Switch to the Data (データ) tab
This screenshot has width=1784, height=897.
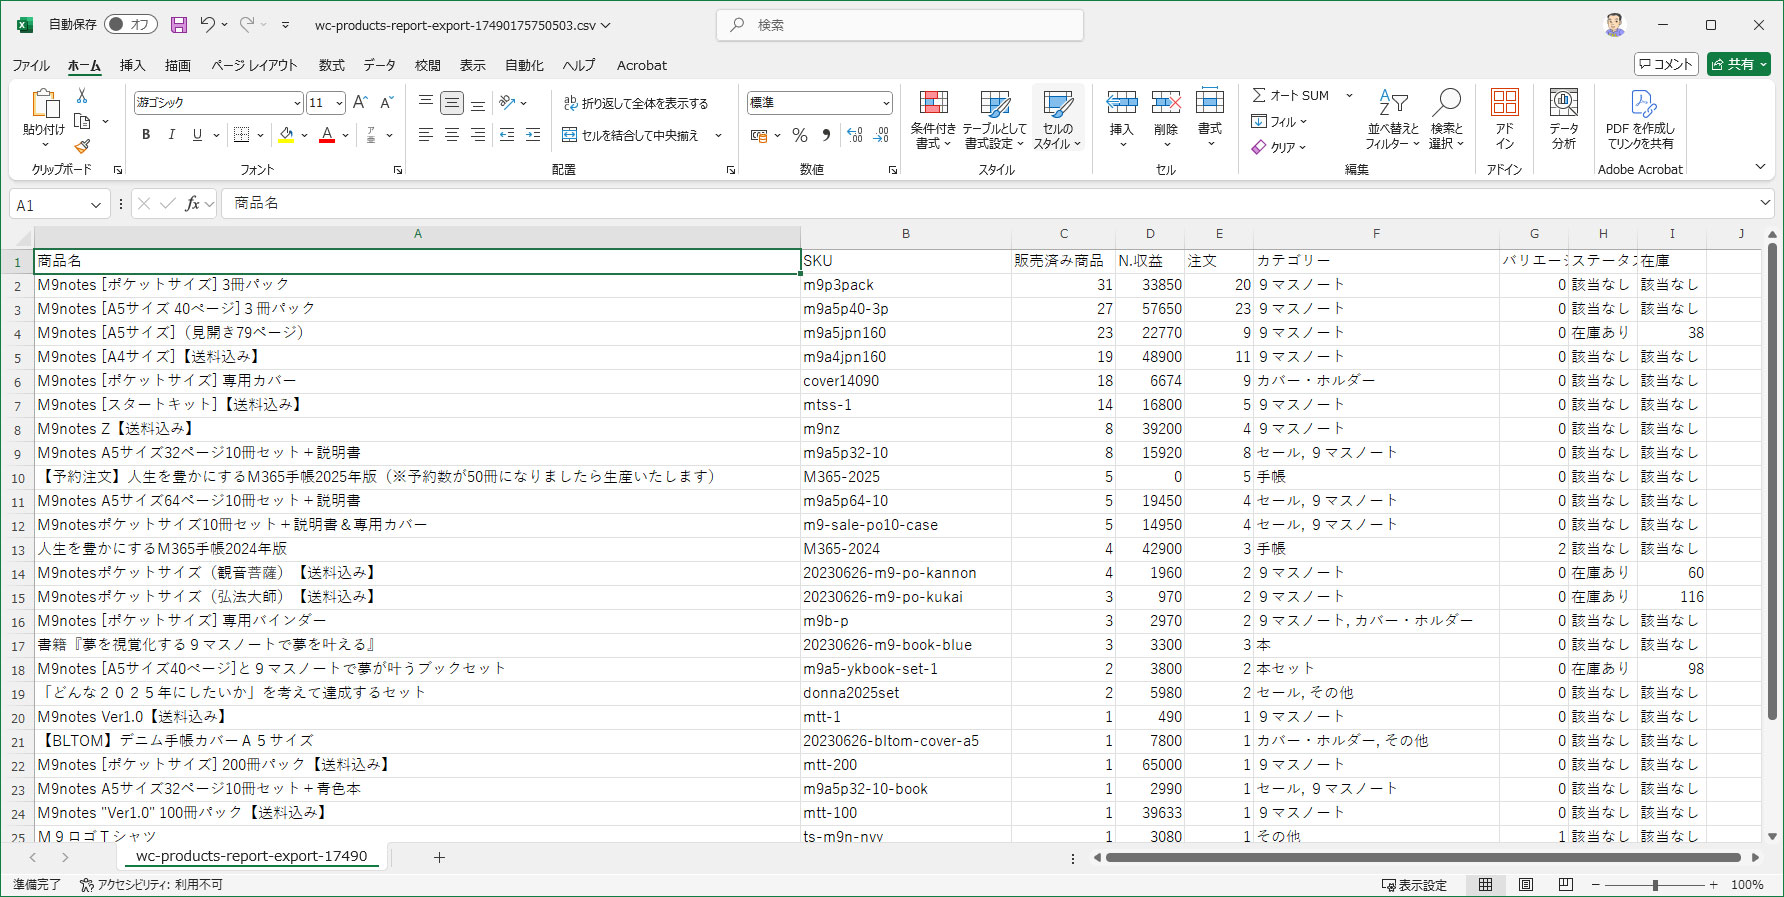379,65
